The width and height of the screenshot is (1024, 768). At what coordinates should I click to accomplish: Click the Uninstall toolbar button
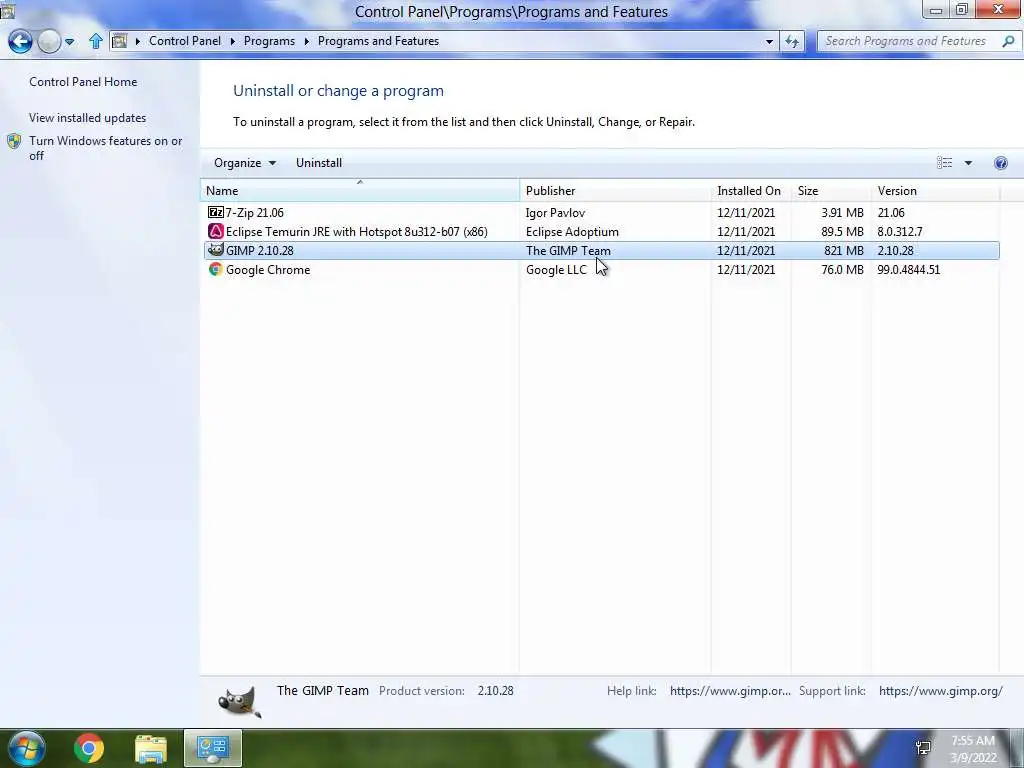[319, 163]
